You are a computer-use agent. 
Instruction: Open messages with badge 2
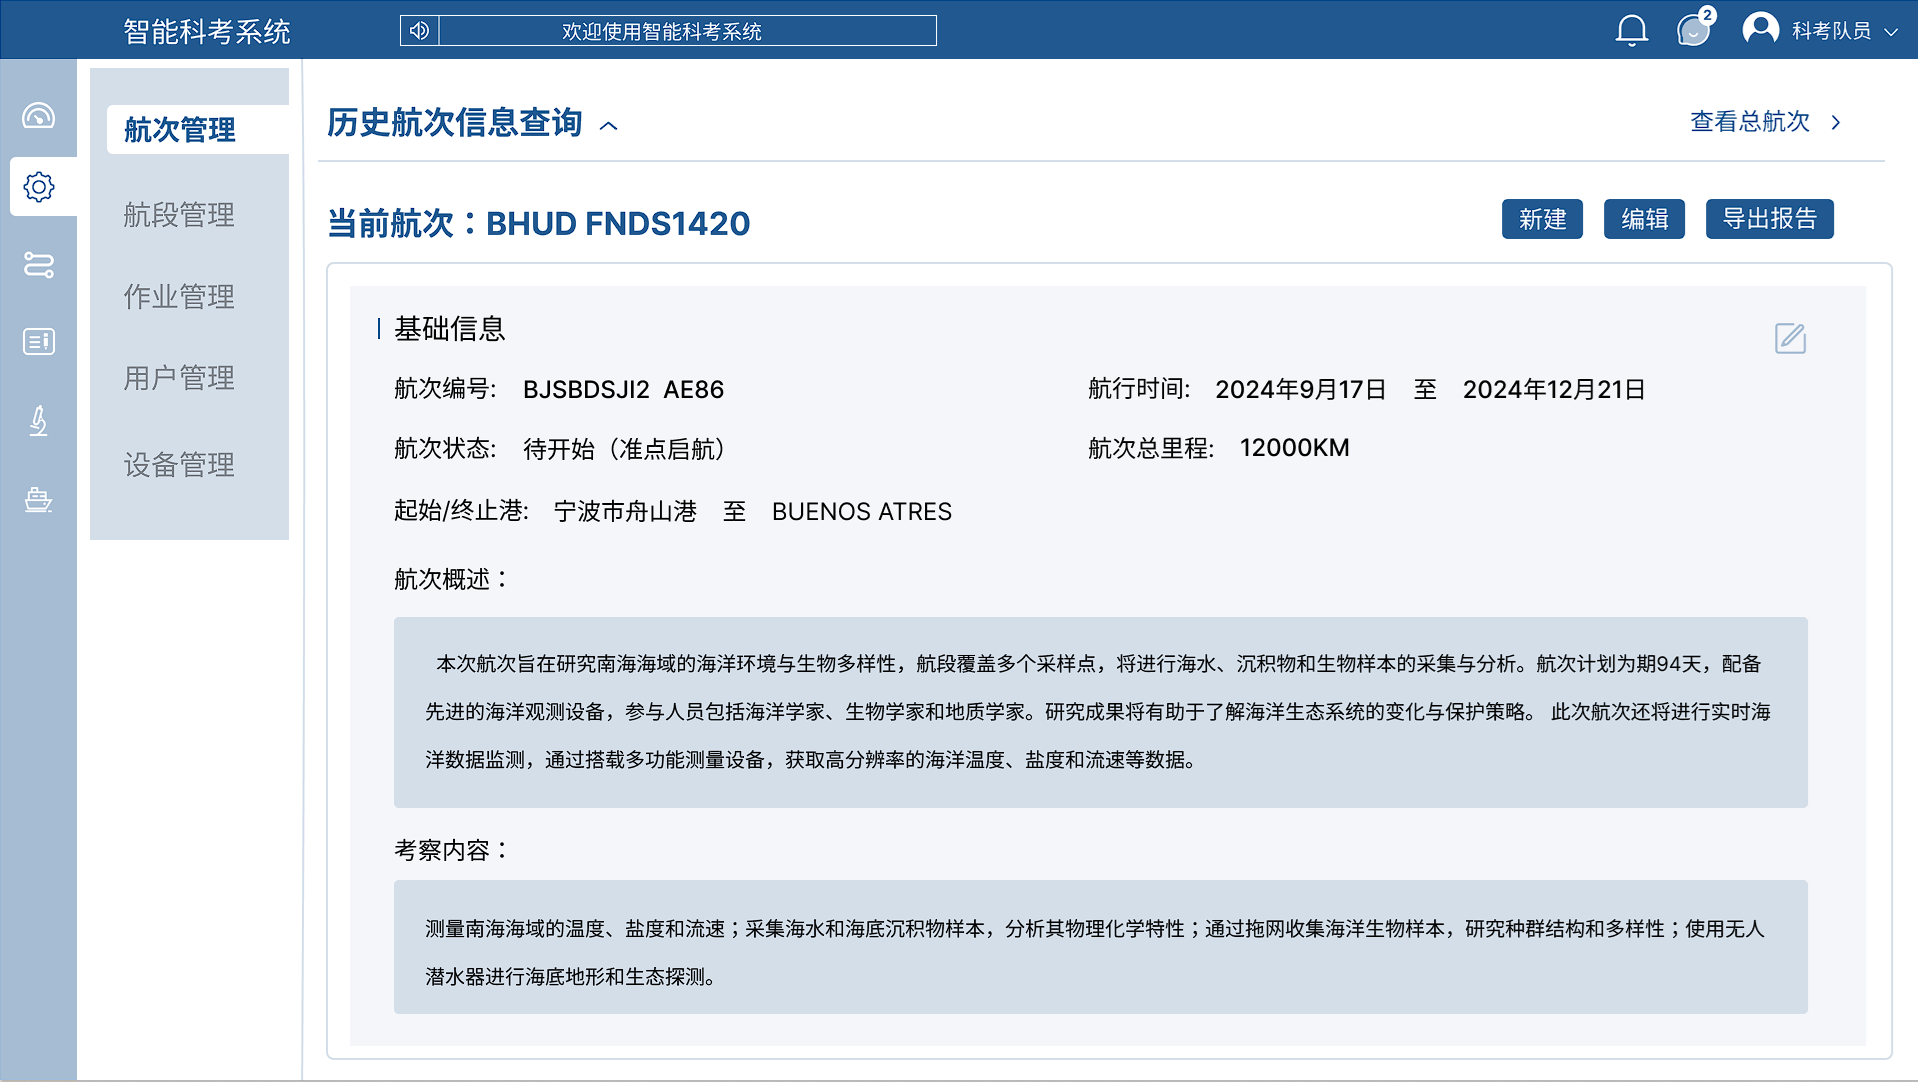click(x=1693, y=31)
